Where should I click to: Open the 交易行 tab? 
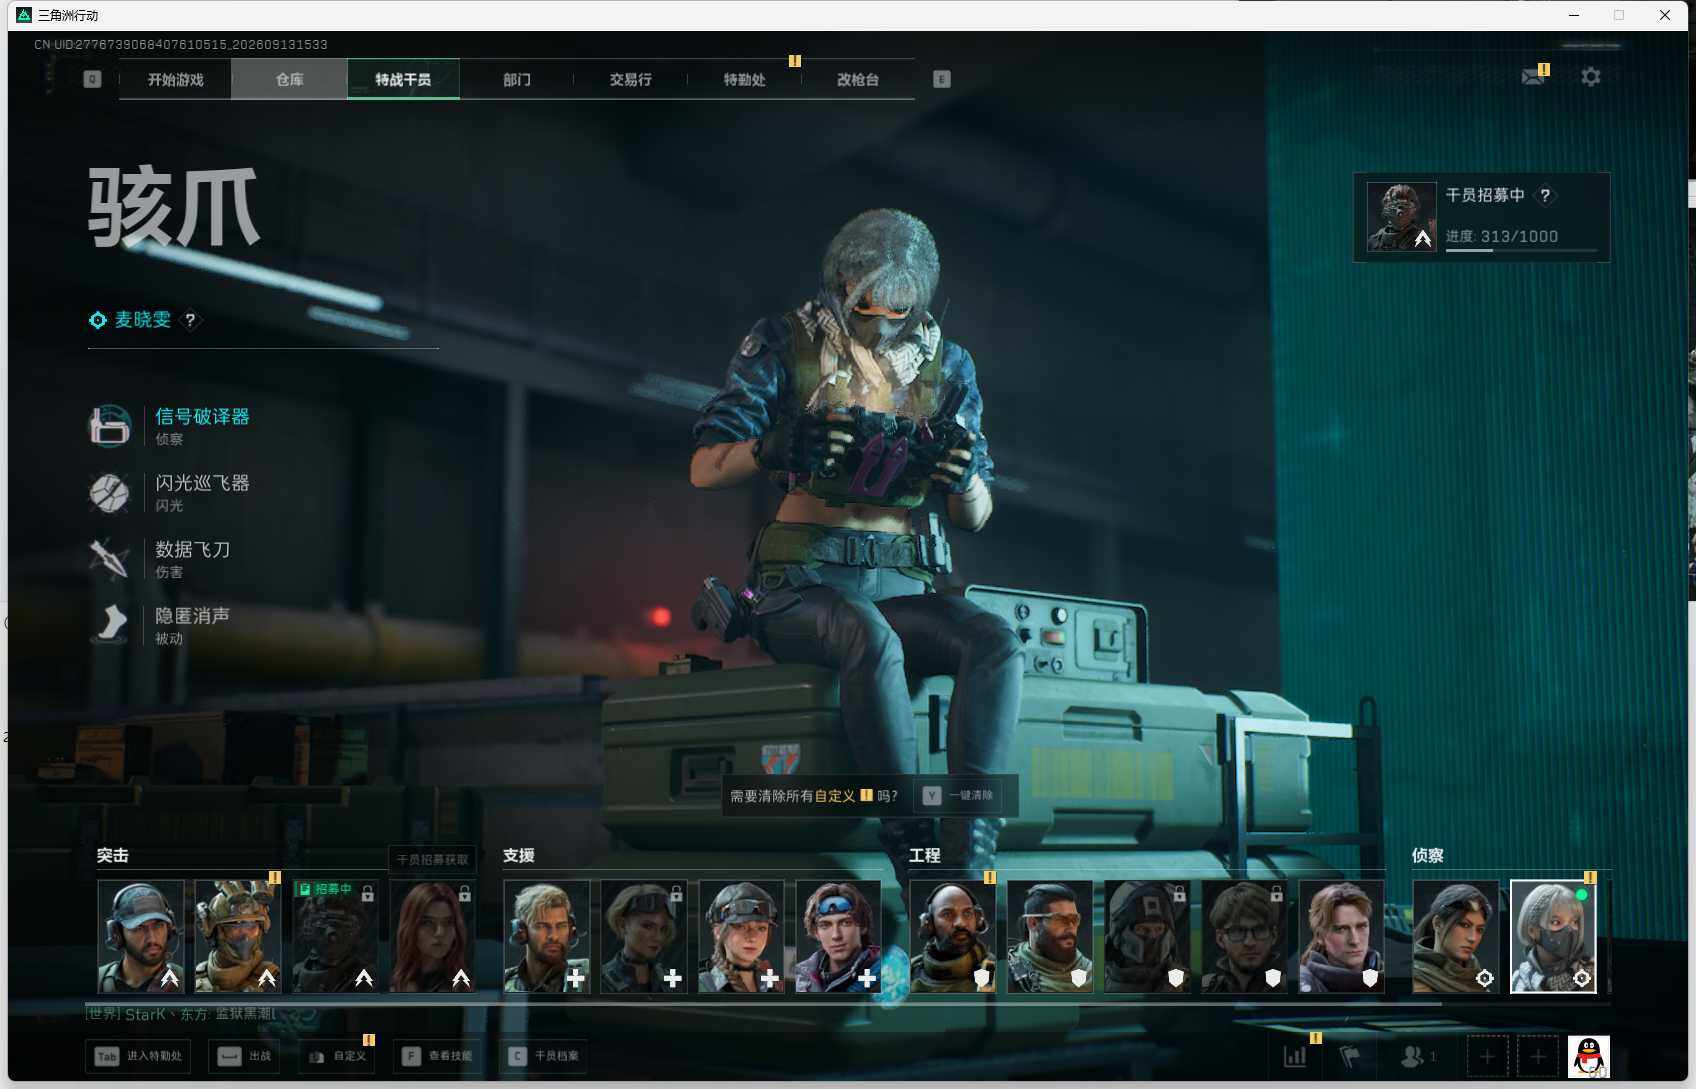630,79
